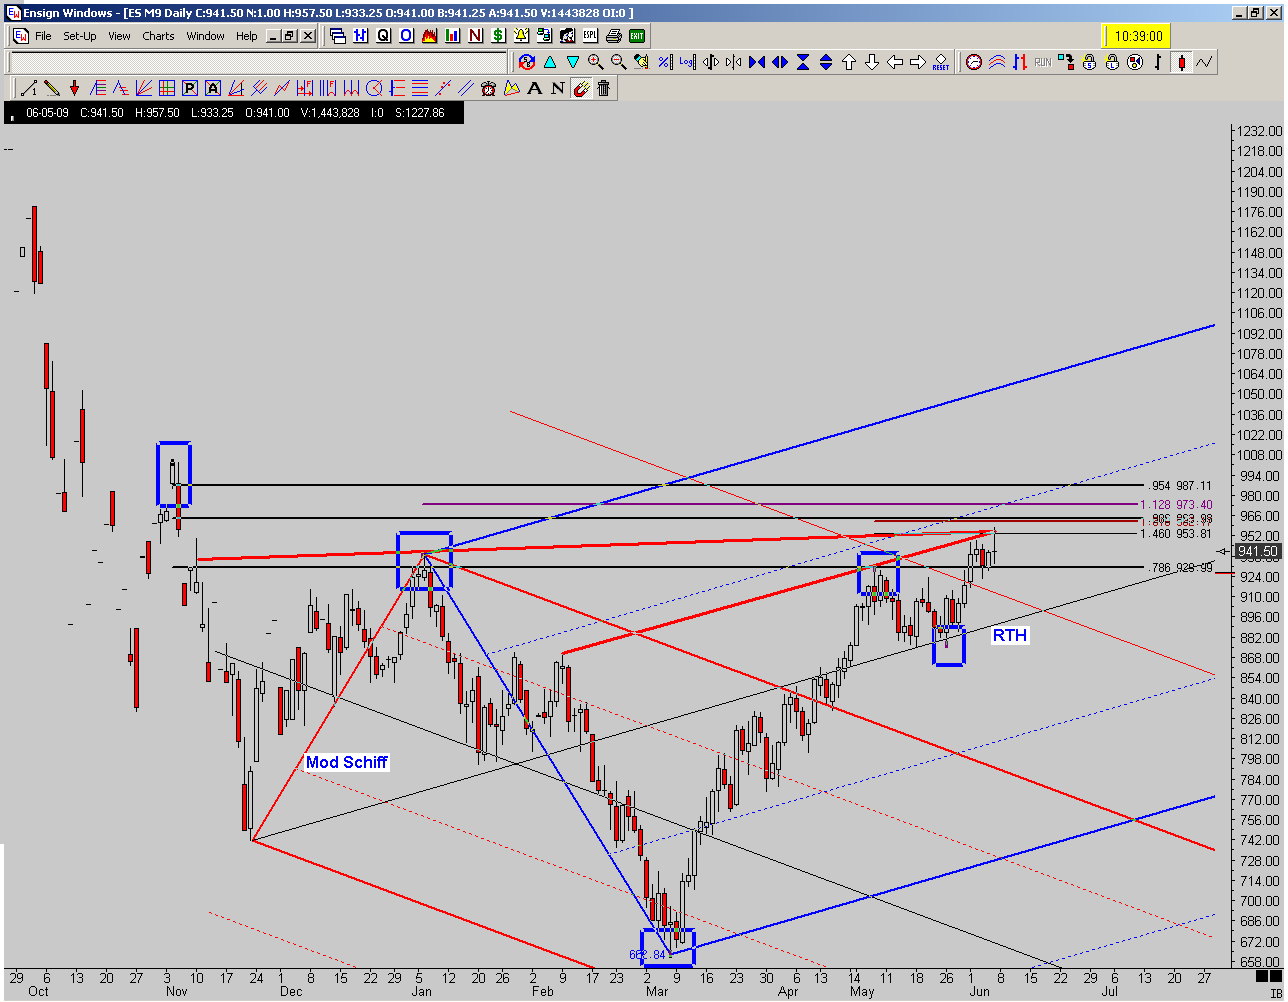Open the green dollar sign icon

498,35
